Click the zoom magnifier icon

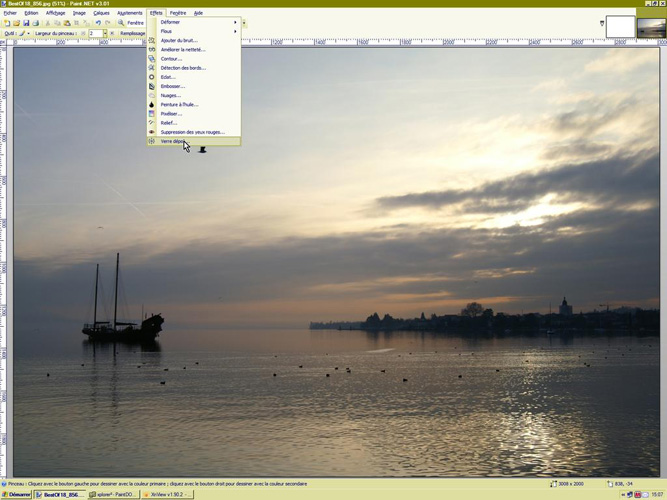[x=121, y=22]
